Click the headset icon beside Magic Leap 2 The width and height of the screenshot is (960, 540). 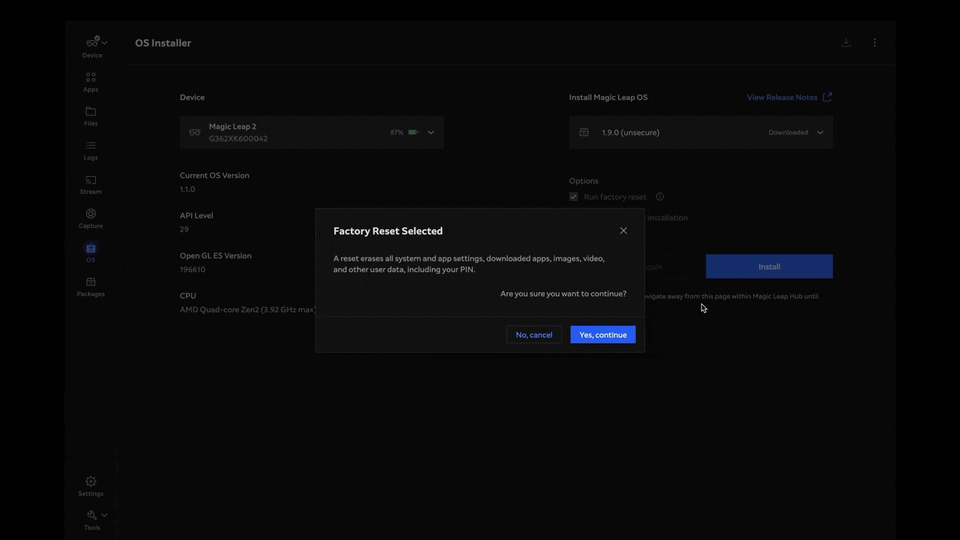tap(195, 132)
